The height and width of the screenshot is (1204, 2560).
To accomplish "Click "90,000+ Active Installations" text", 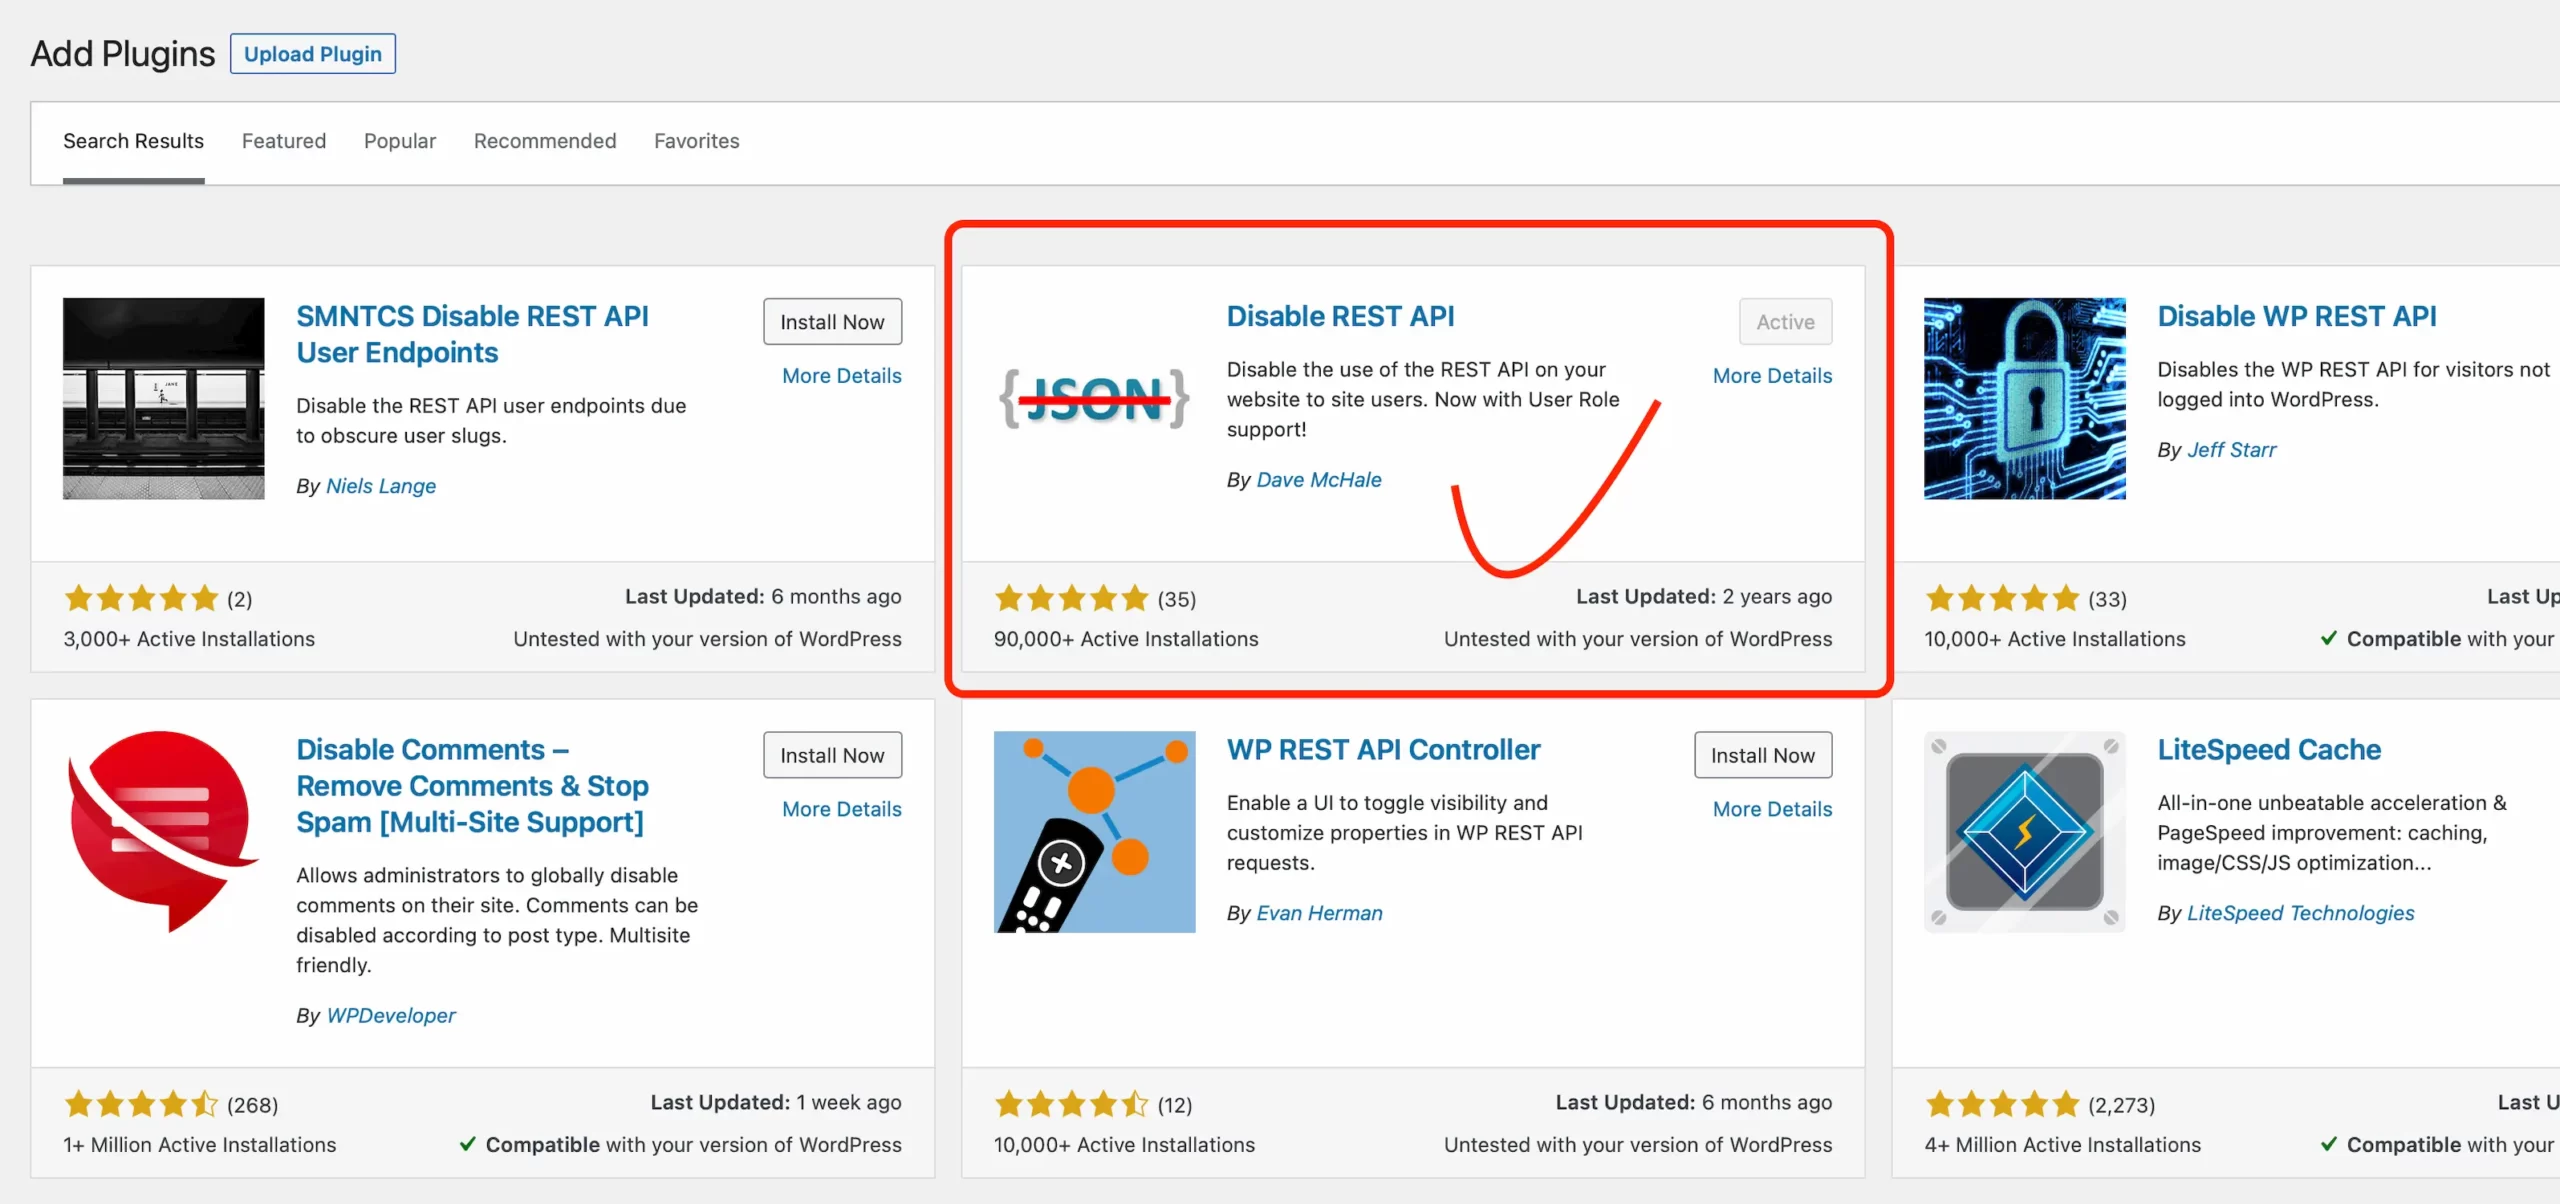I will 1126,639.
